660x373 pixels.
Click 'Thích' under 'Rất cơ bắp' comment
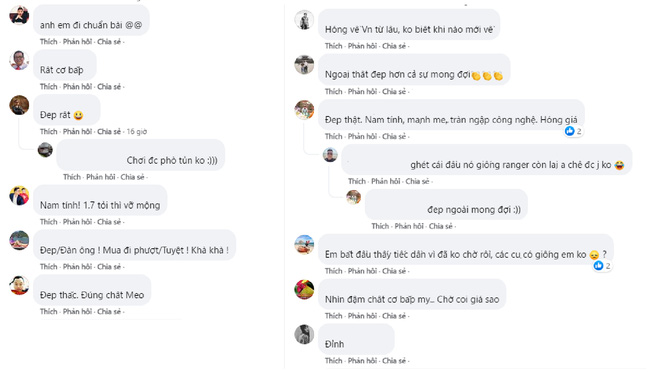[x=48, y=86]
